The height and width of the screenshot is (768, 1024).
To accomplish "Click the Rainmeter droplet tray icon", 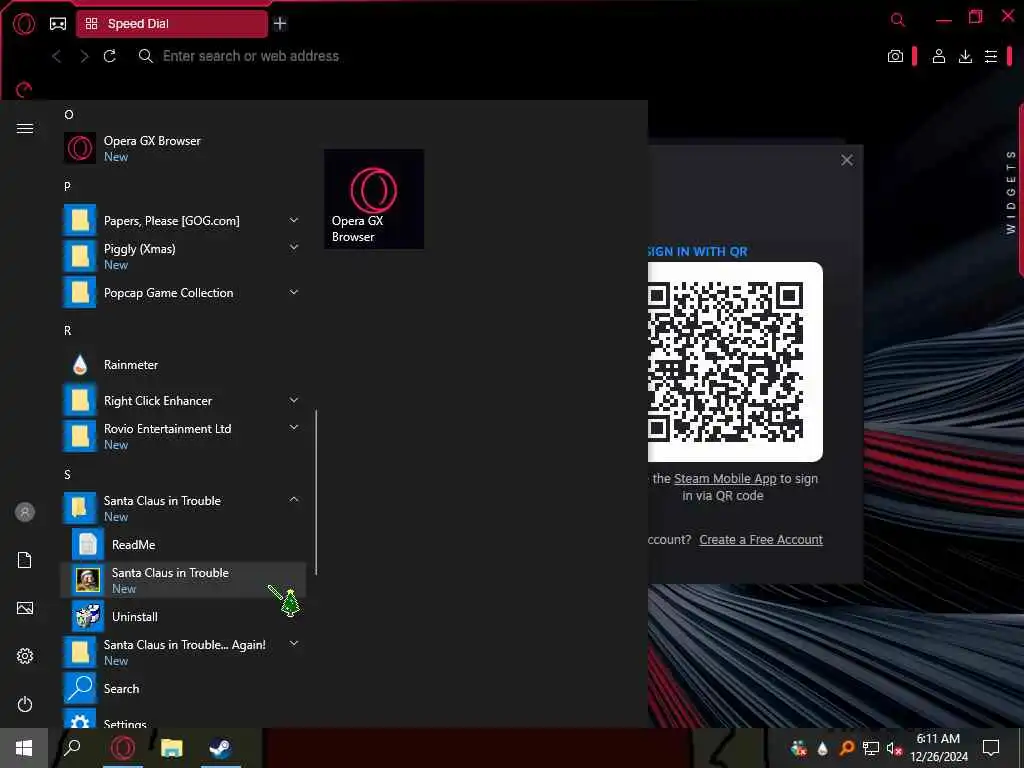I will pos(822,748).
